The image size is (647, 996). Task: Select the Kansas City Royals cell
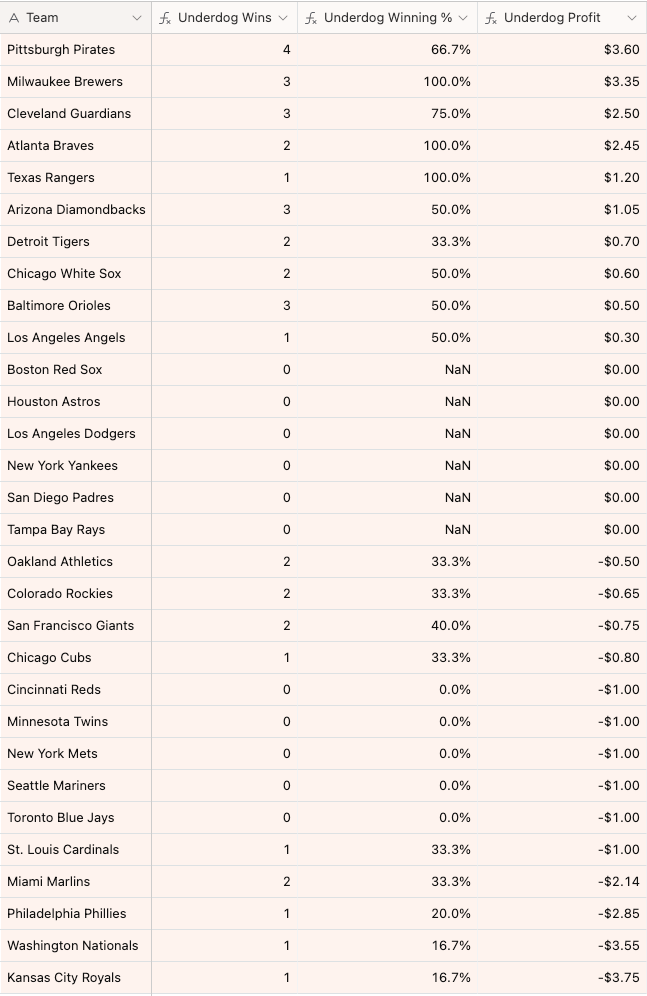64,978
